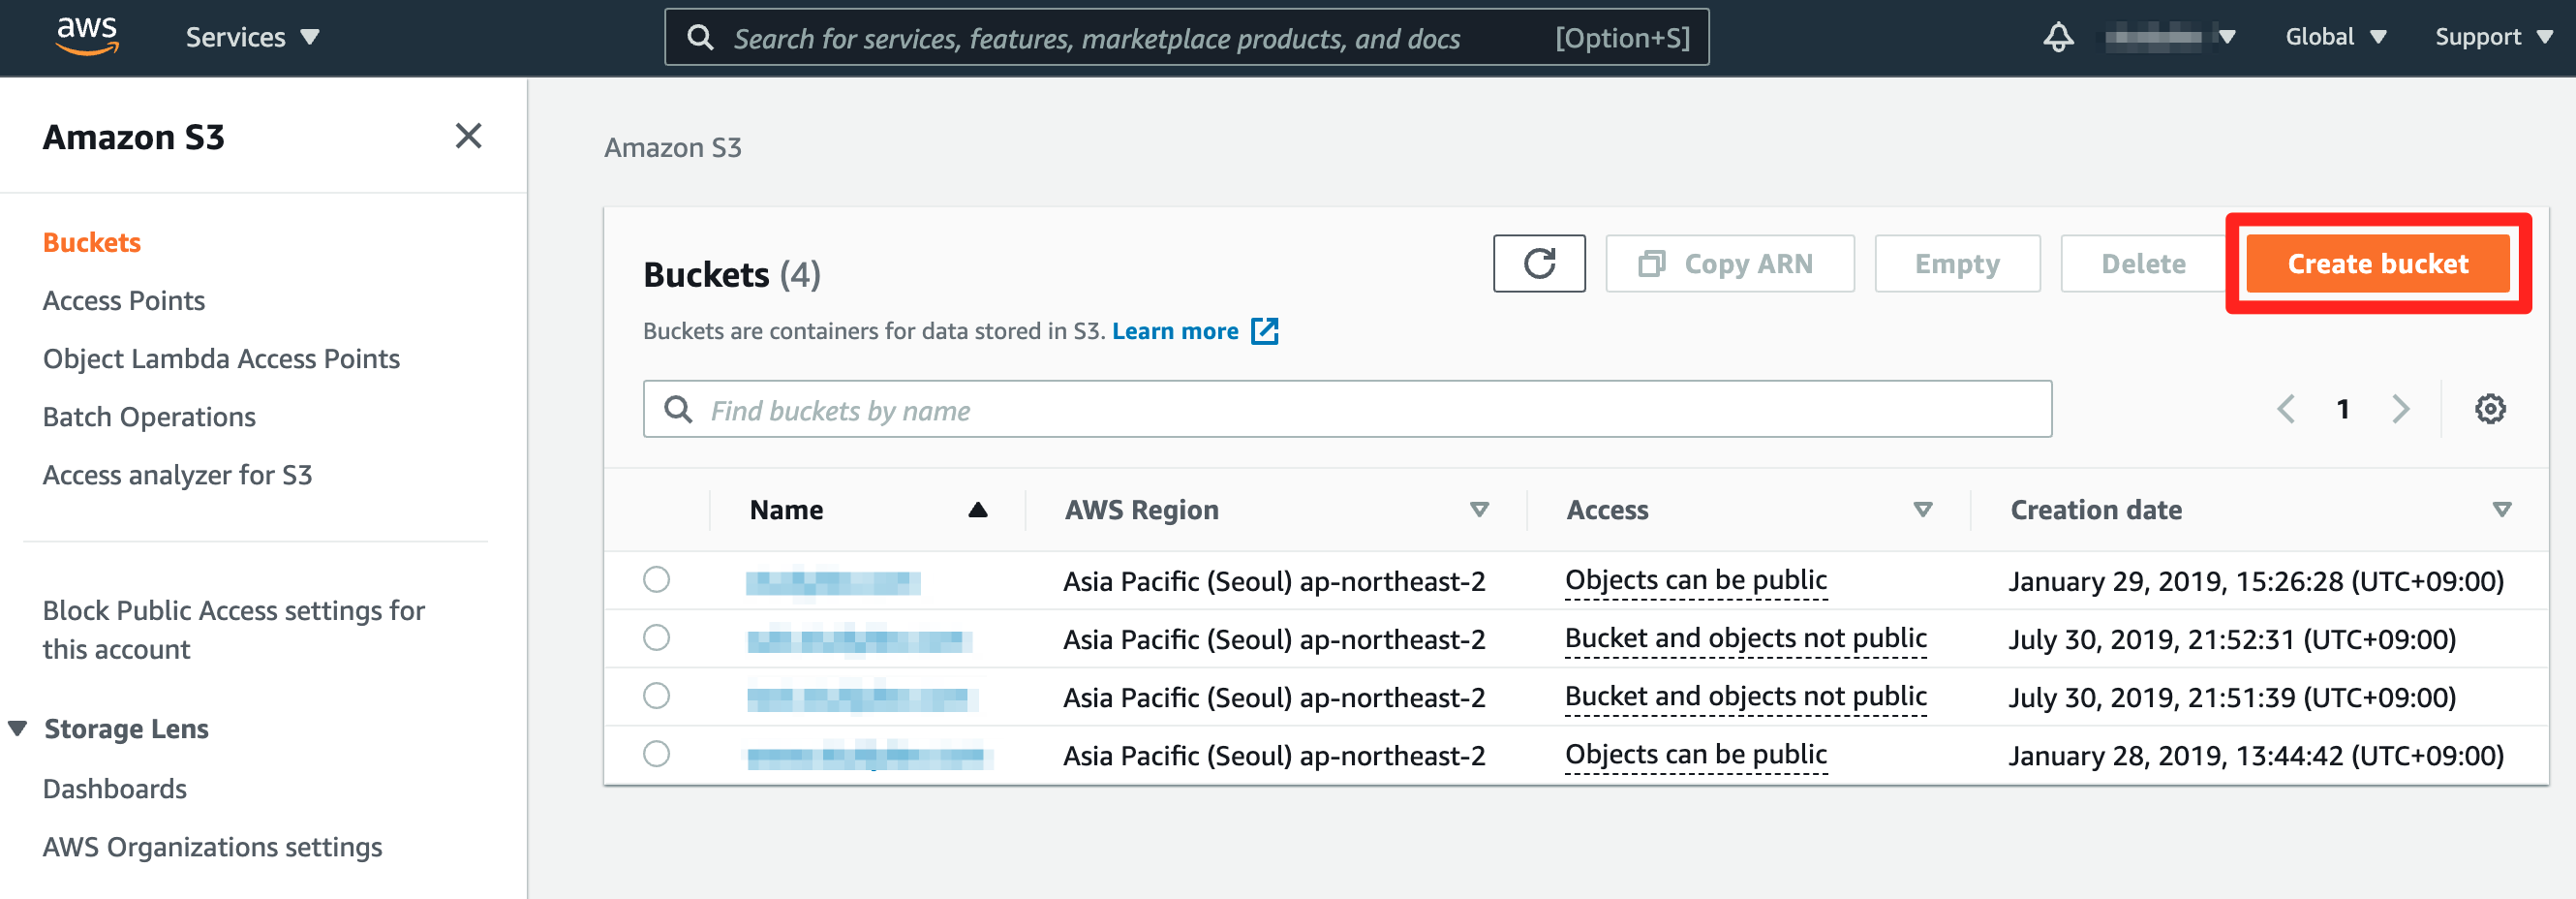Click the Copy ARN button
Screen dimensions: 2576x899
pos(1730,264)
